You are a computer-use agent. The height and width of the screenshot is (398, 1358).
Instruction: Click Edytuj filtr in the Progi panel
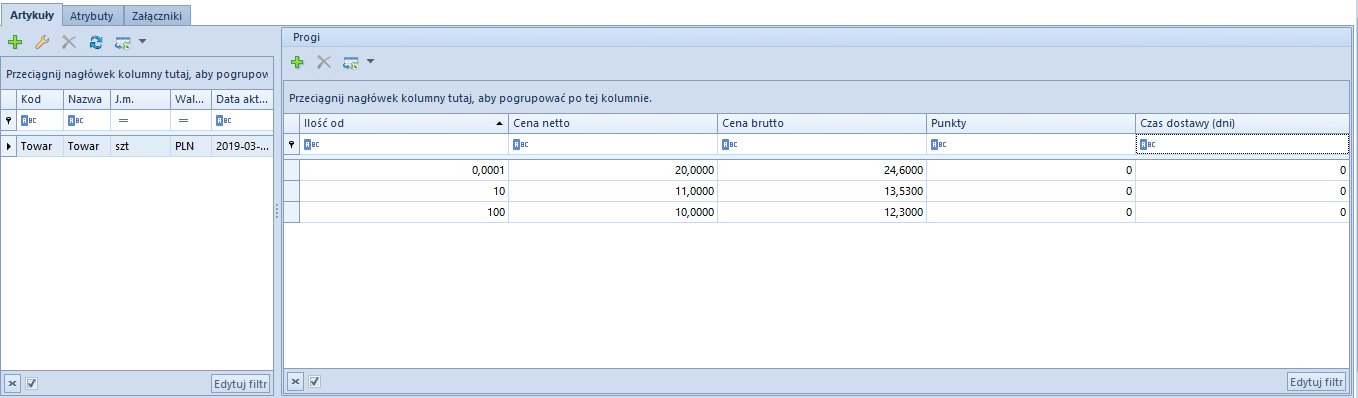[1316, 381]
